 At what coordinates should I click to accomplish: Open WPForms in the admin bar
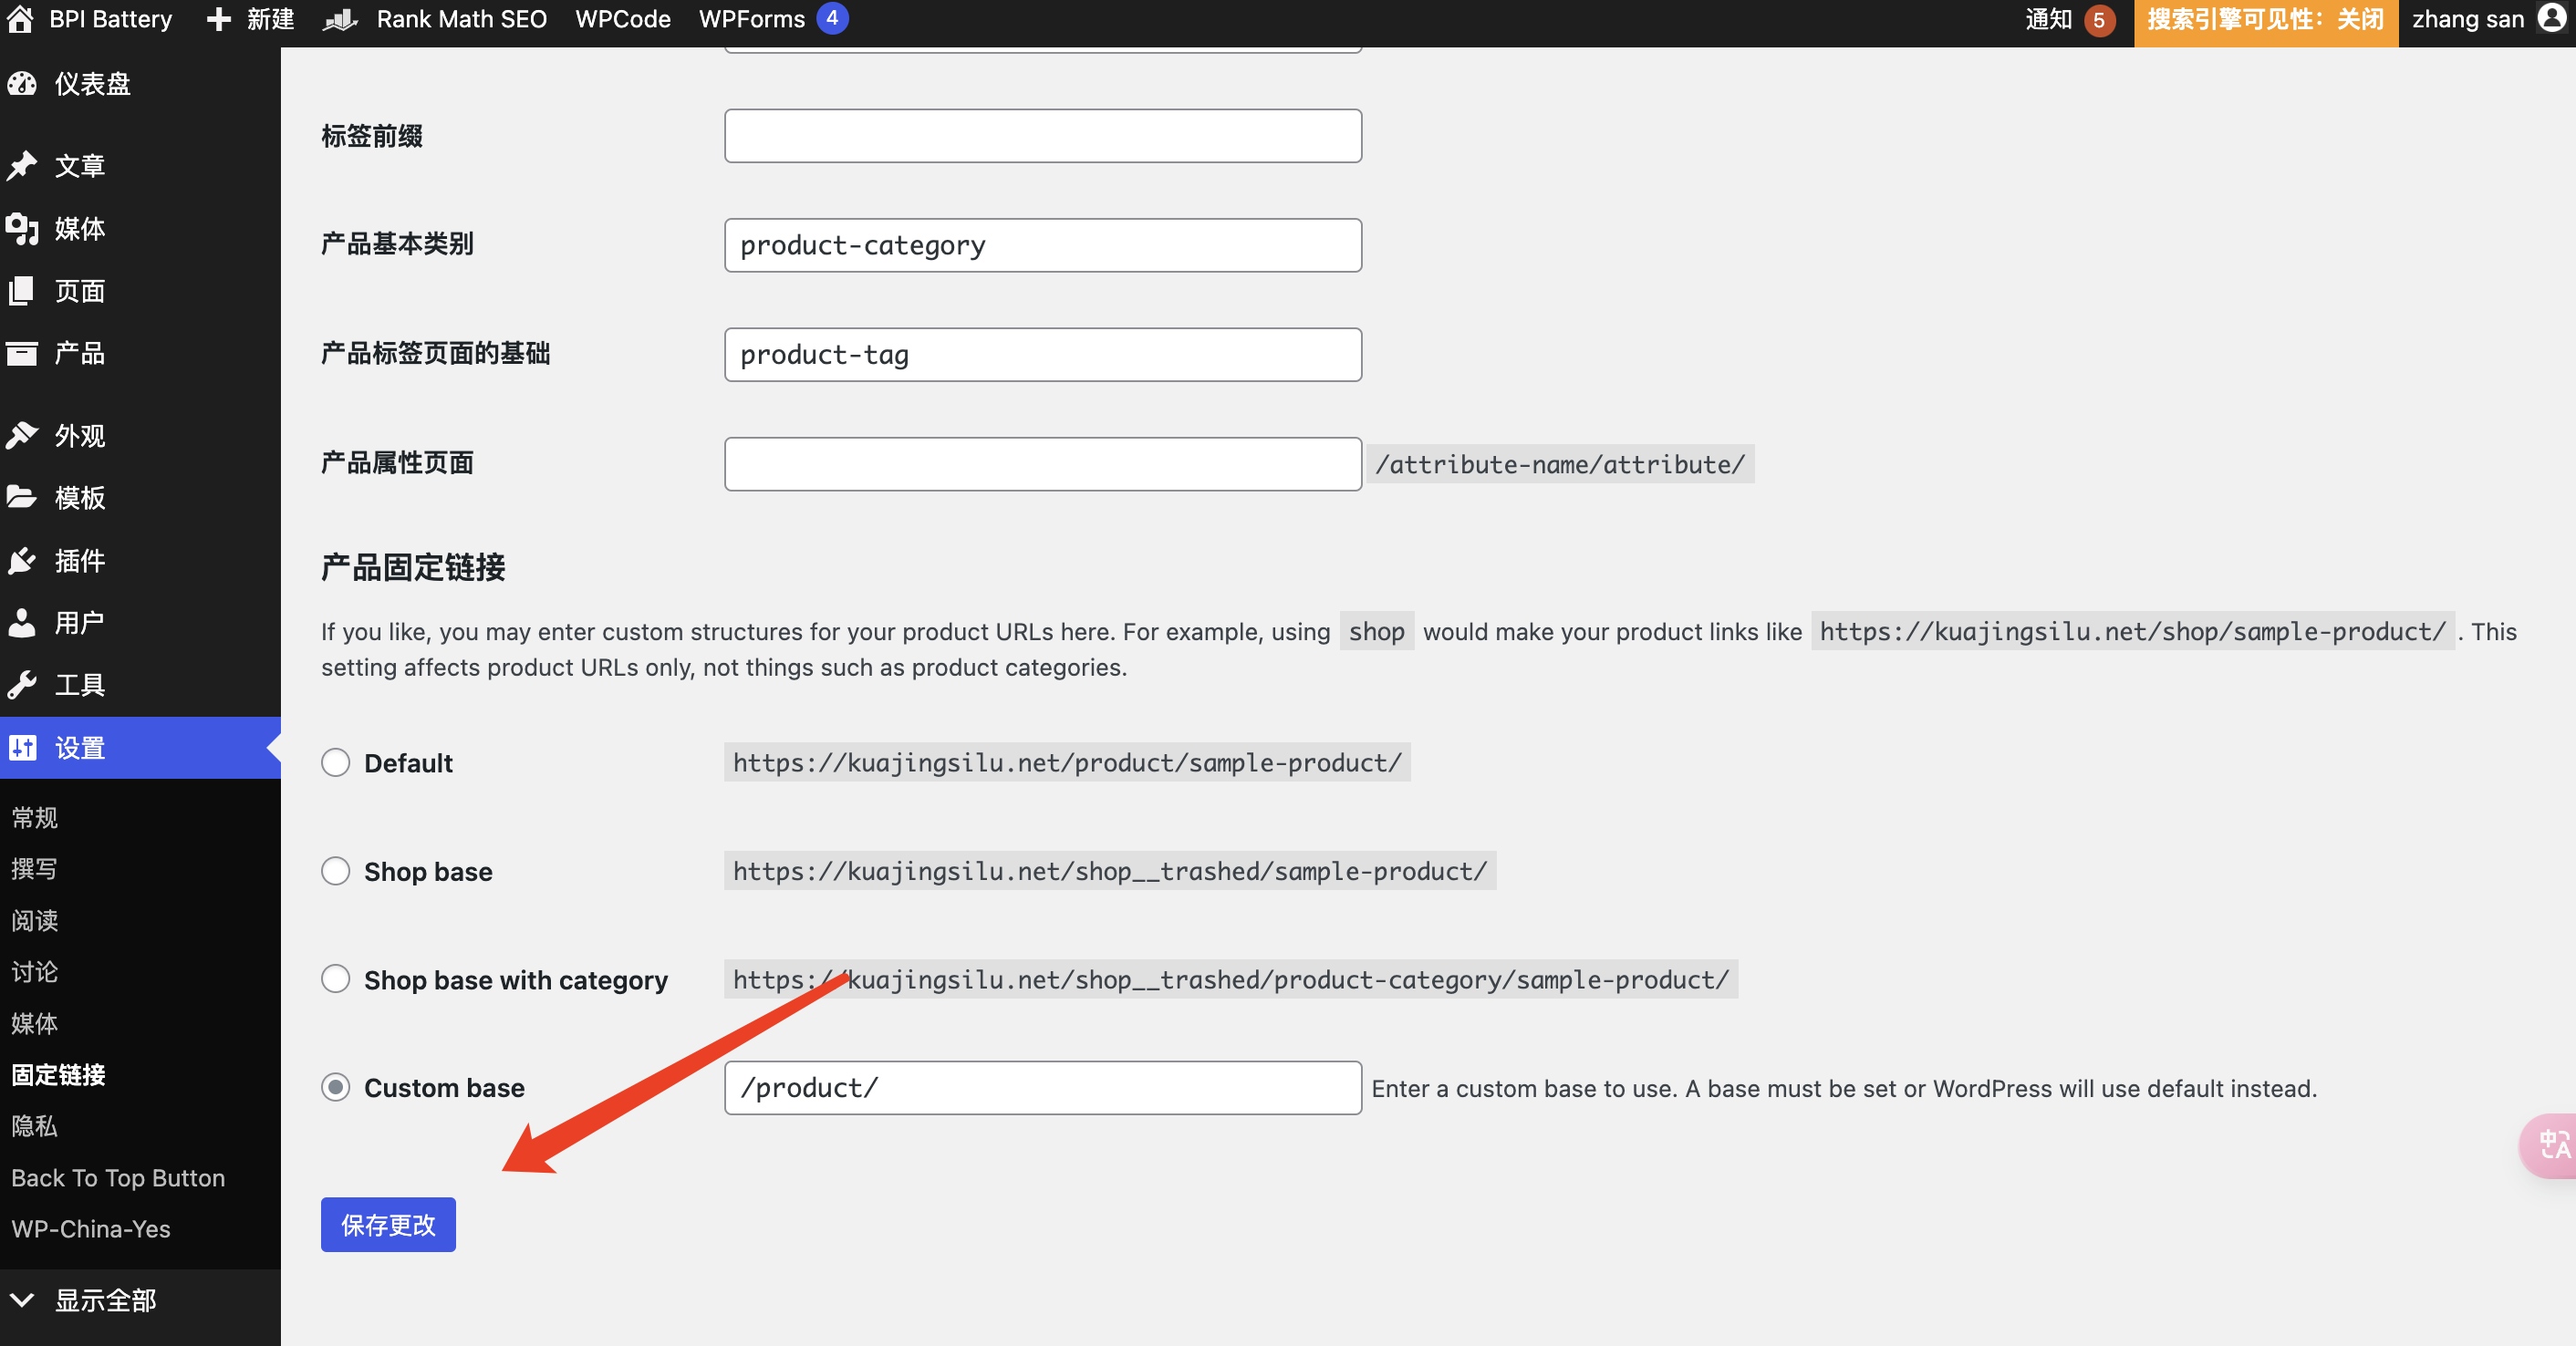[752, 19]
